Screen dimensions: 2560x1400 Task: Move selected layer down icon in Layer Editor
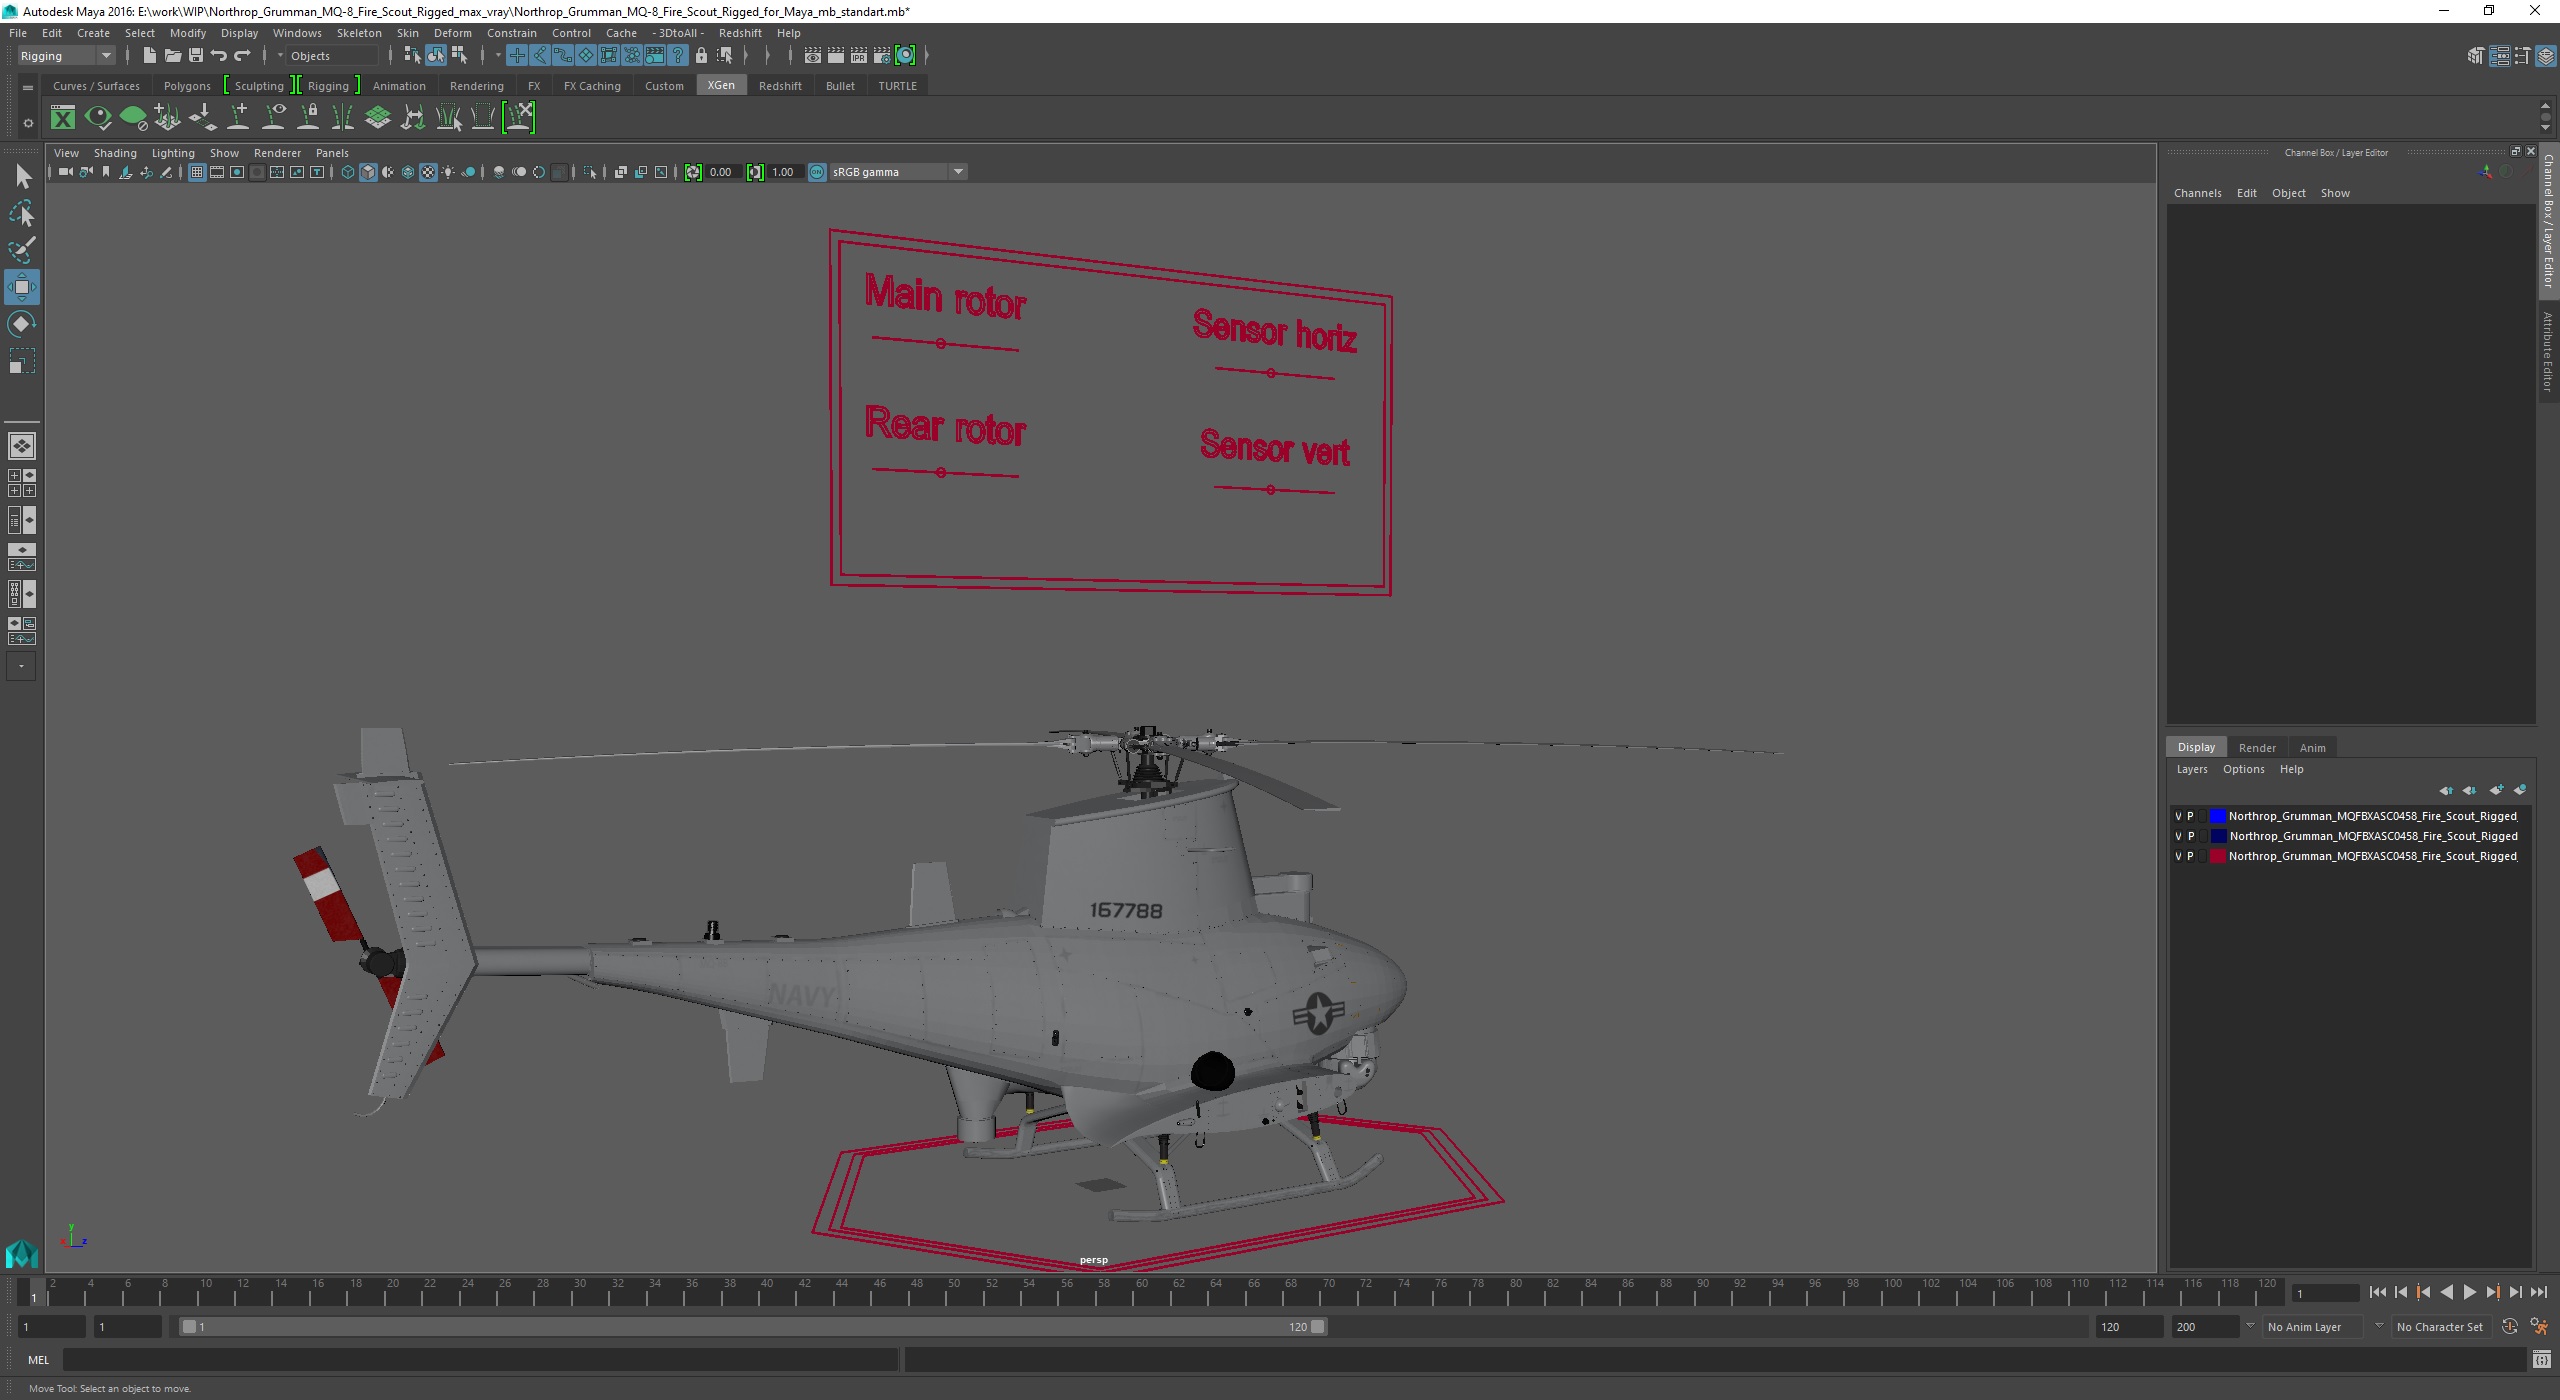click(2469, 790)
